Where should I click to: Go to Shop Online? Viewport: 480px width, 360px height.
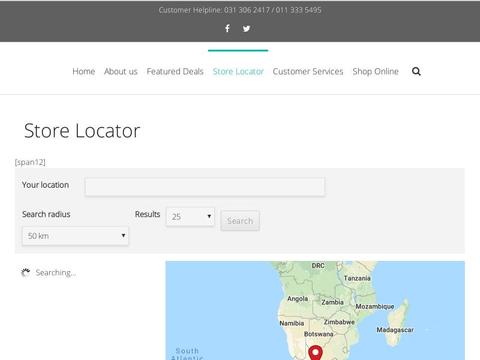click(x=376, y=71)
